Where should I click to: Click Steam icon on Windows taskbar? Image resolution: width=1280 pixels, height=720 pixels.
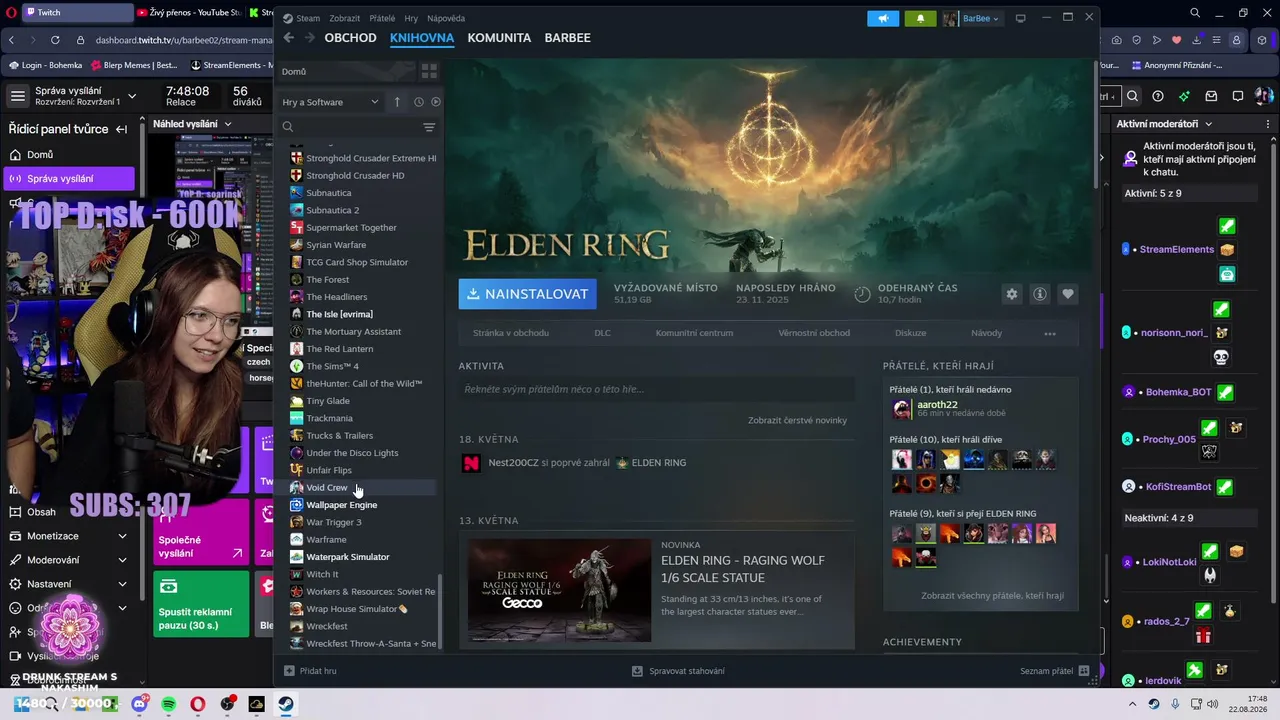tap(286, 704)
